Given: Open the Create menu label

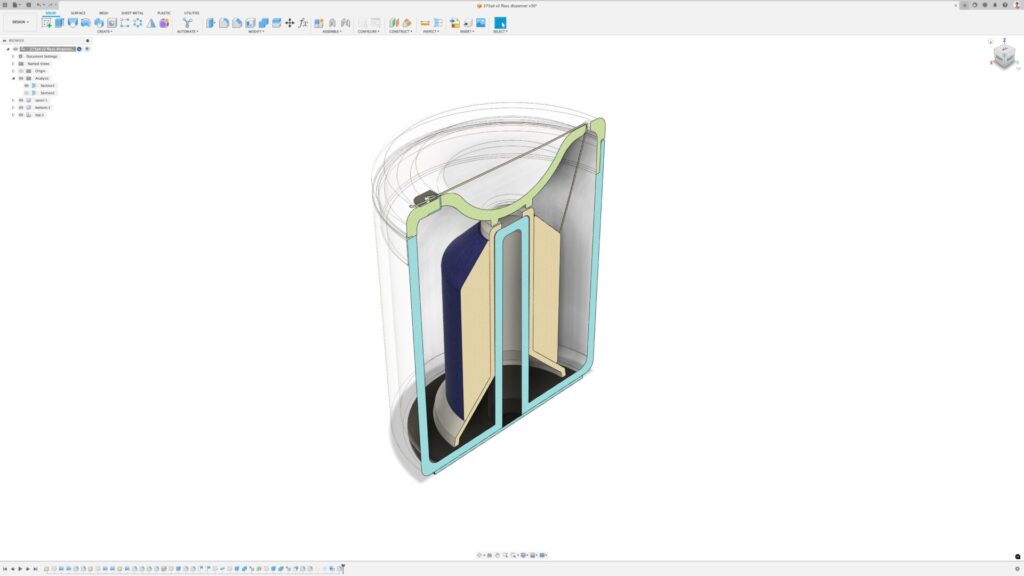Looking at the screenshot, I should pyautogui.click(x=104, y=31).
